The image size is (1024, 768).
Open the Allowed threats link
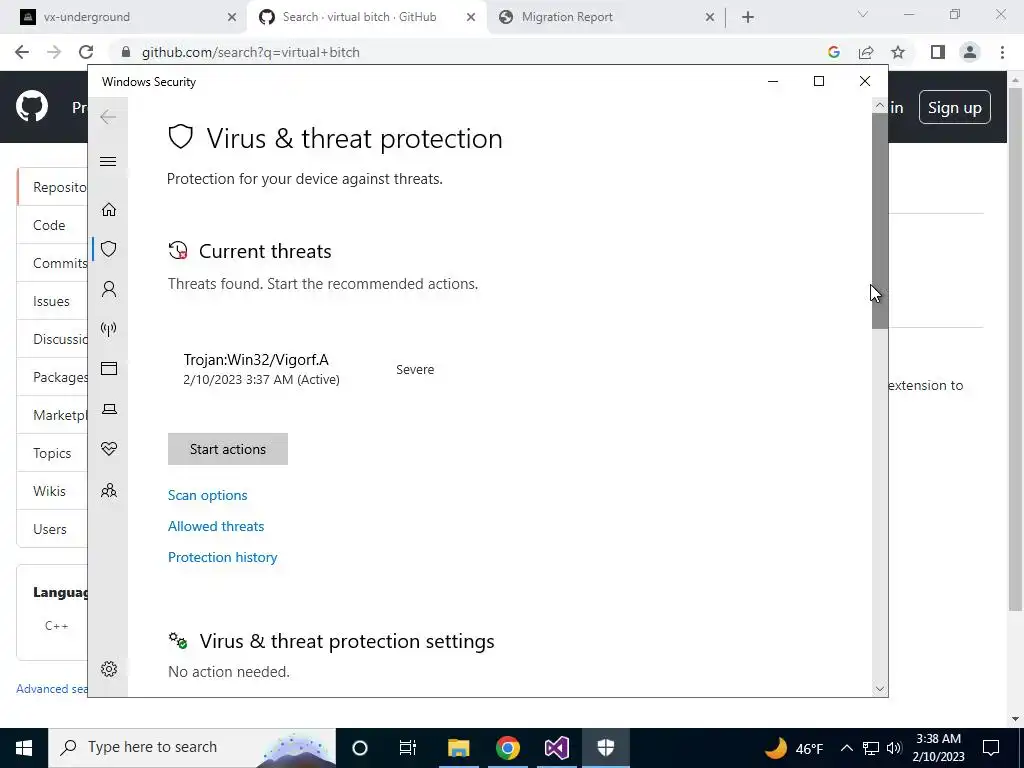coord(216,526)
